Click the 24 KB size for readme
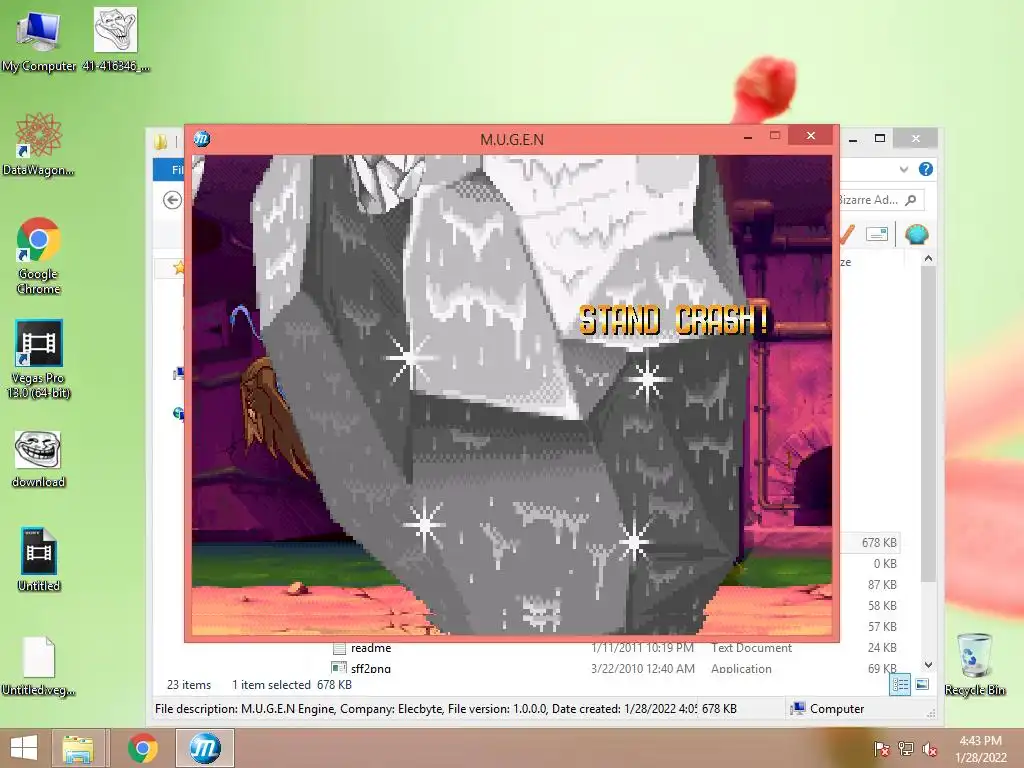 [x=882, y=647]
